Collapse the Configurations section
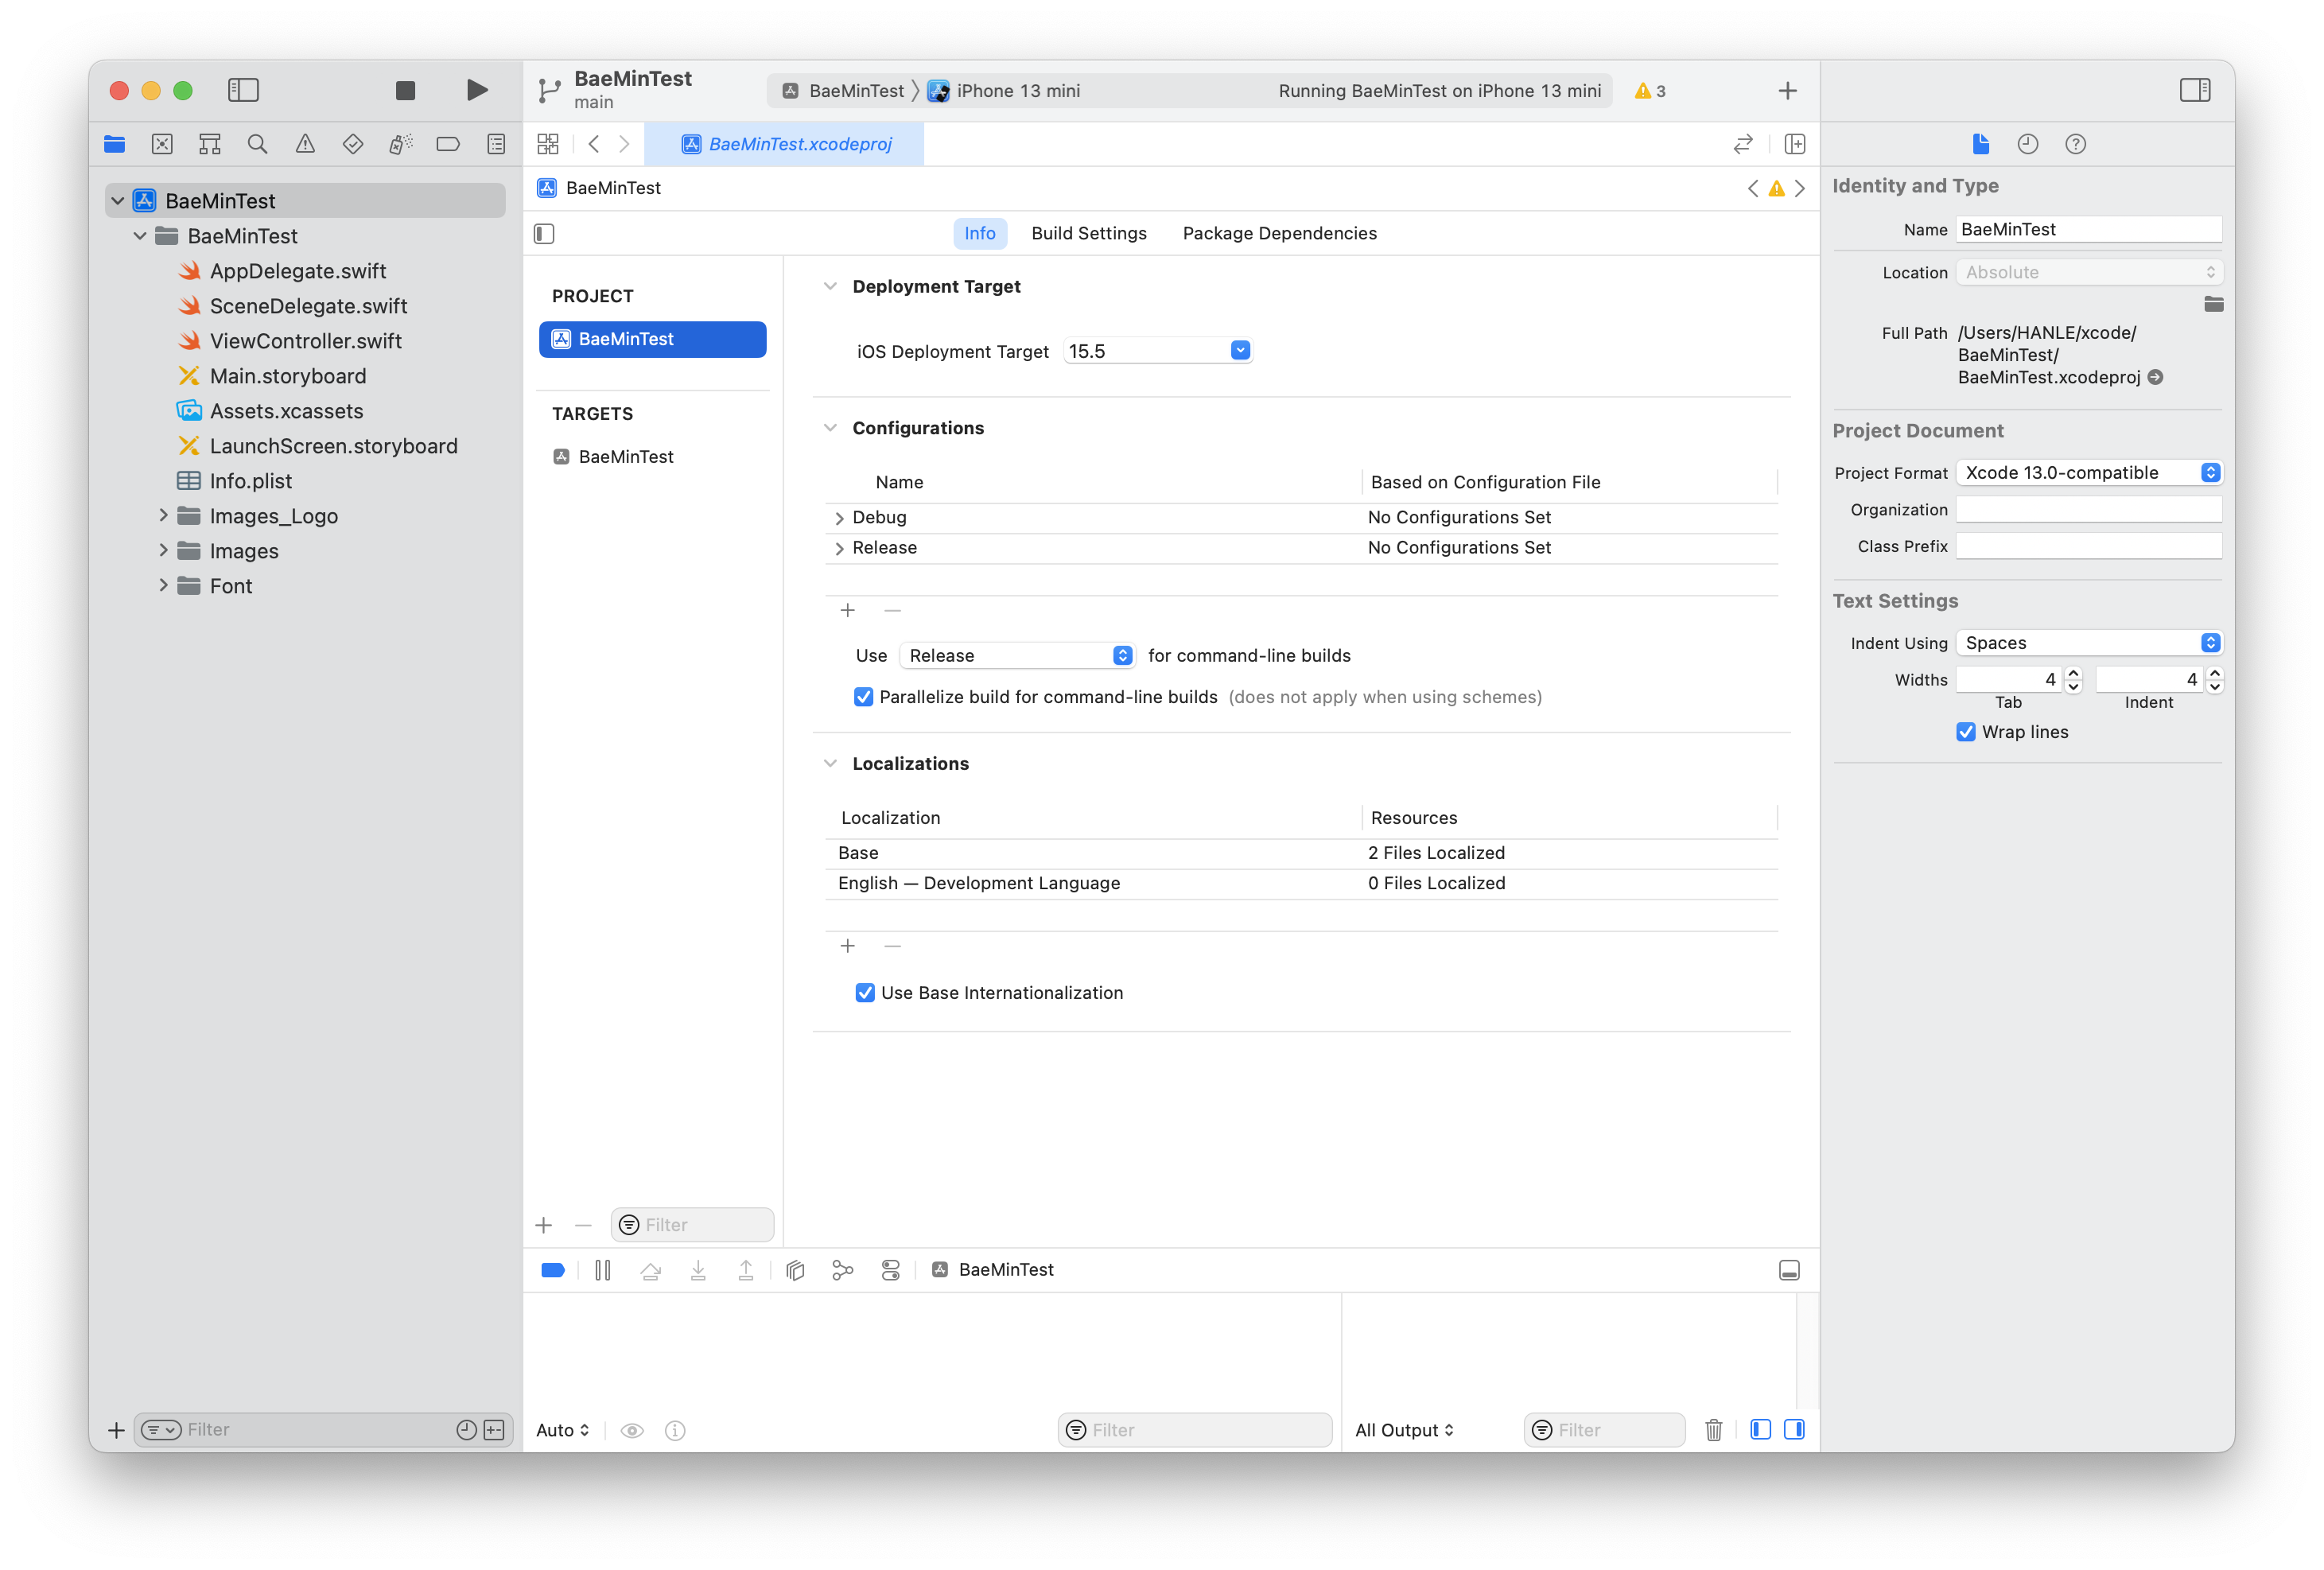The image size is (2324, 1570). click(x=830, y=428)
